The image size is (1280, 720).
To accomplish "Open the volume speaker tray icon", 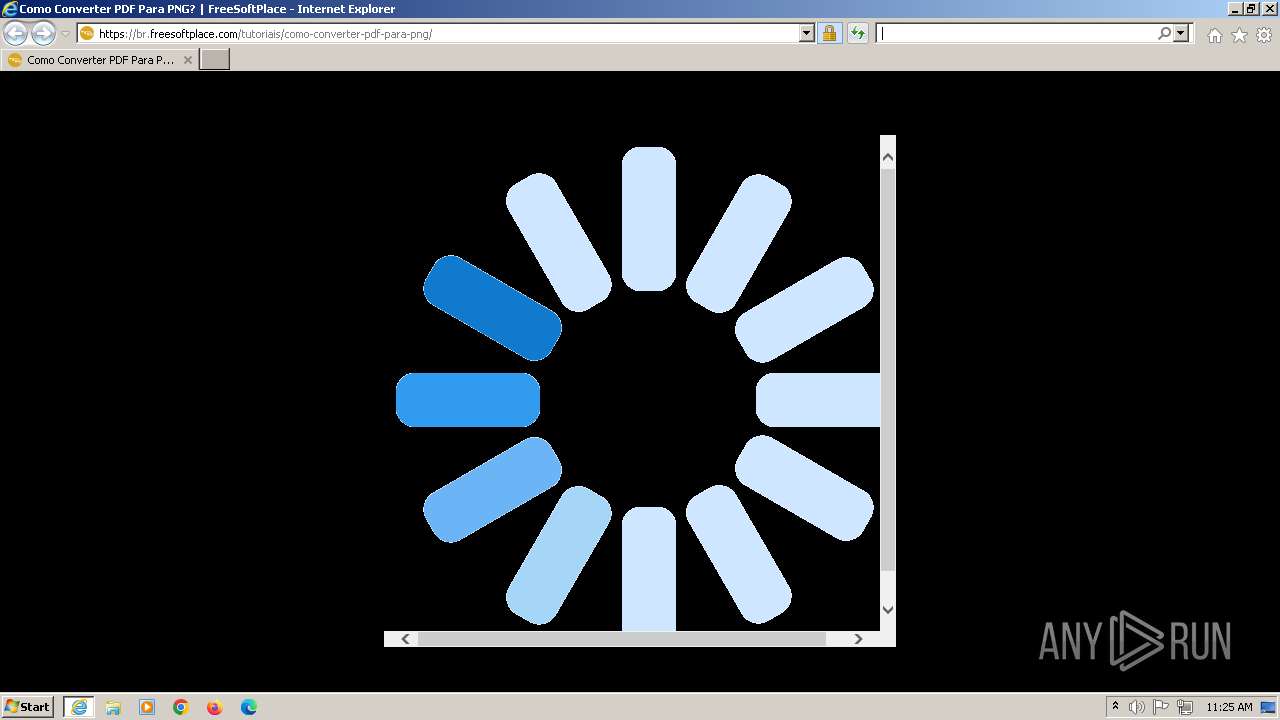I will point(1137,707).
